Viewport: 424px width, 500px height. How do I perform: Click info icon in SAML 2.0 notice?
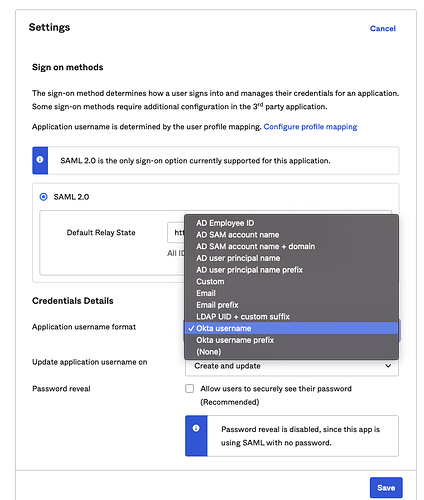40,160
